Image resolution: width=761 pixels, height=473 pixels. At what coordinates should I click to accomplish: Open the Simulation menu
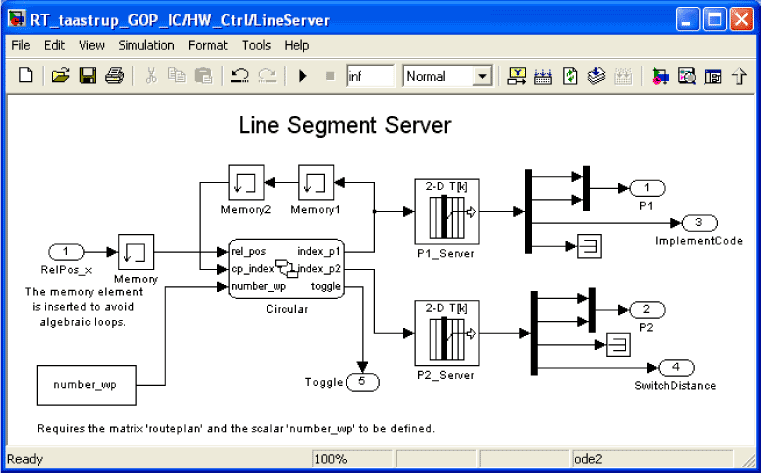tap(146, 46)
